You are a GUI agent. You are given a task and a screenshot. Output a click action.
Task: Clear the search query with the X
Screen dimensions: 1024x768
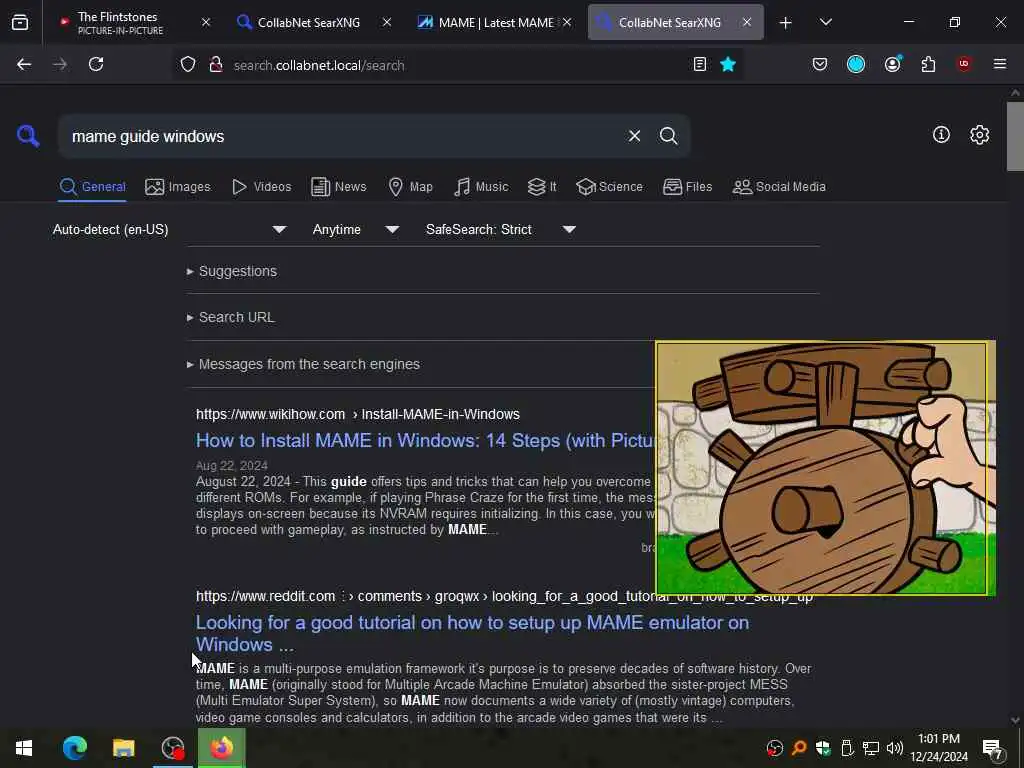click(x=634, y=136)
